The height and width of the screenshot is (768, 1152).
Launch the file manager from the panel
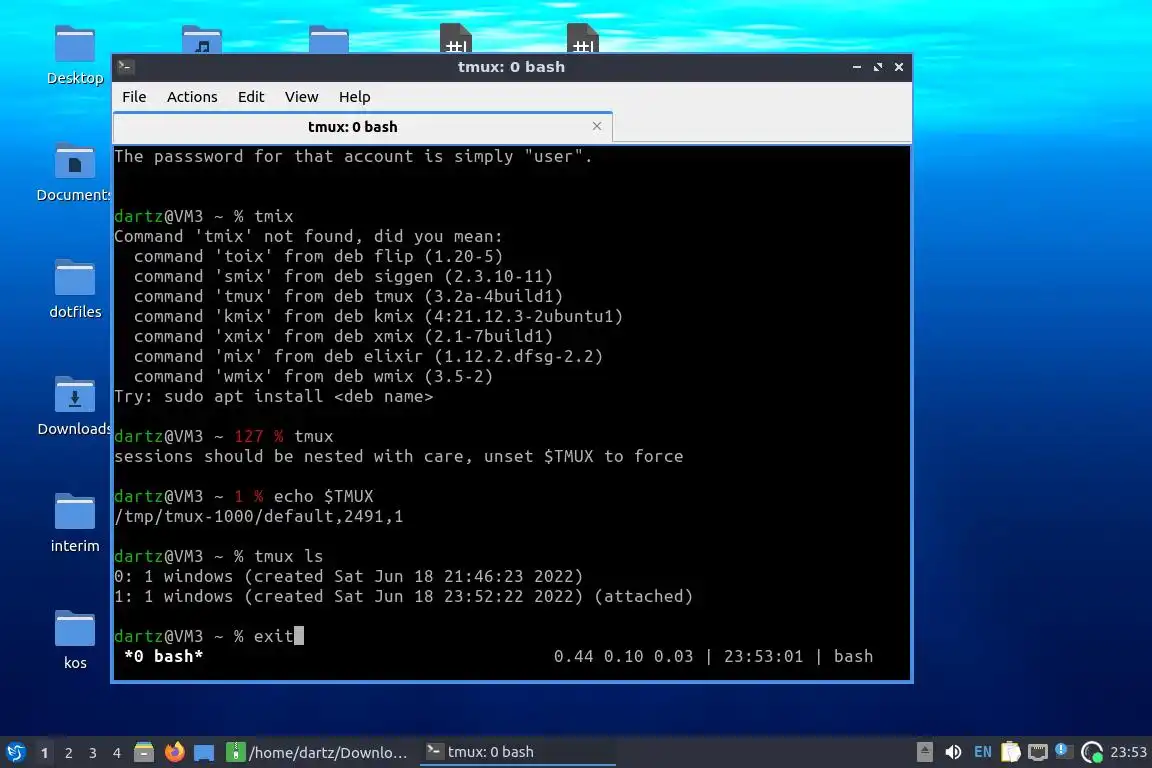144,752
